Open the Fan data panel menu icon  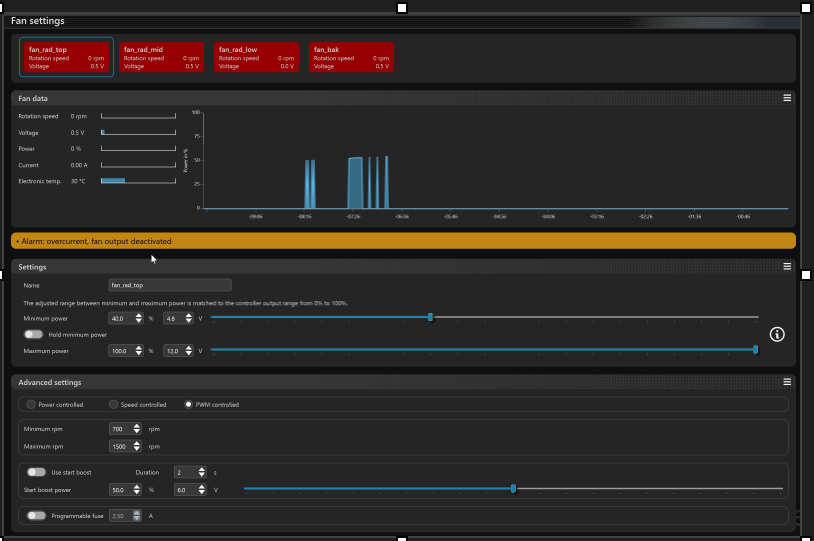coord(787,98)
